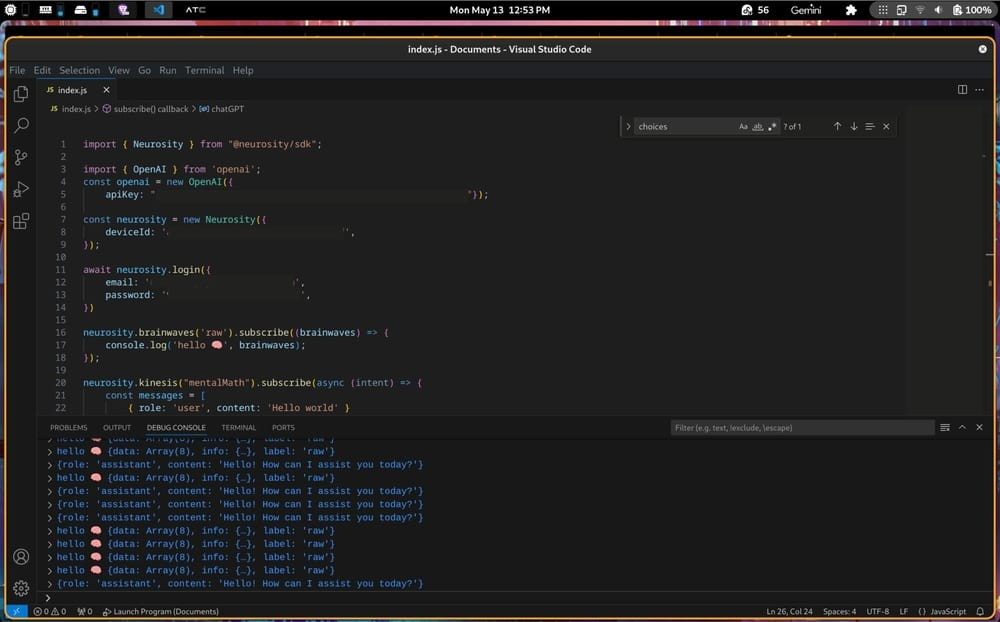The image size is (1000, 622).
Task: Click the Ln 26, Col 24 status item
Action: (789, 611)
